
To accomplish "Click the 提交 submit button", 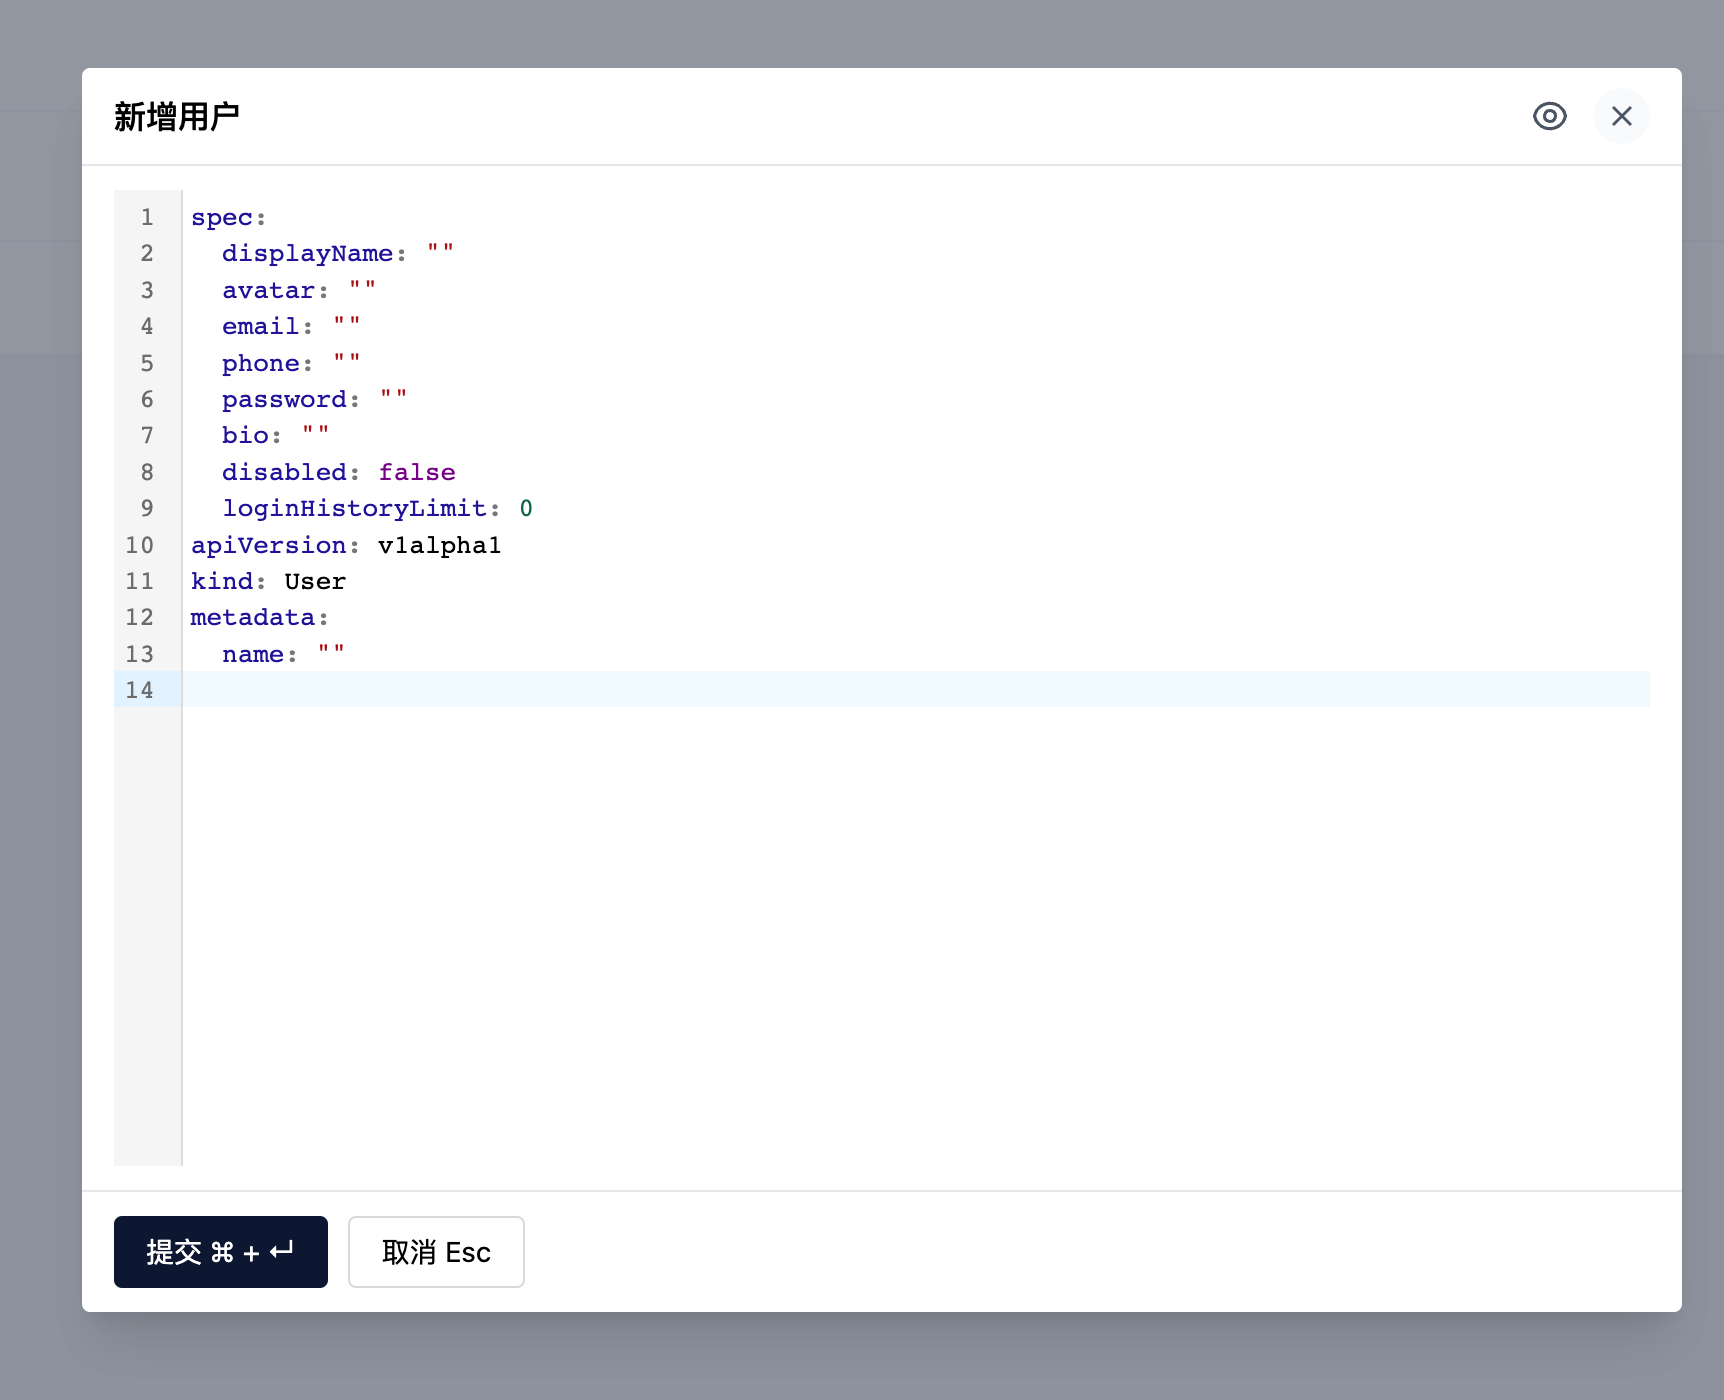I will pyautogui.click(x=220, y=1252).
